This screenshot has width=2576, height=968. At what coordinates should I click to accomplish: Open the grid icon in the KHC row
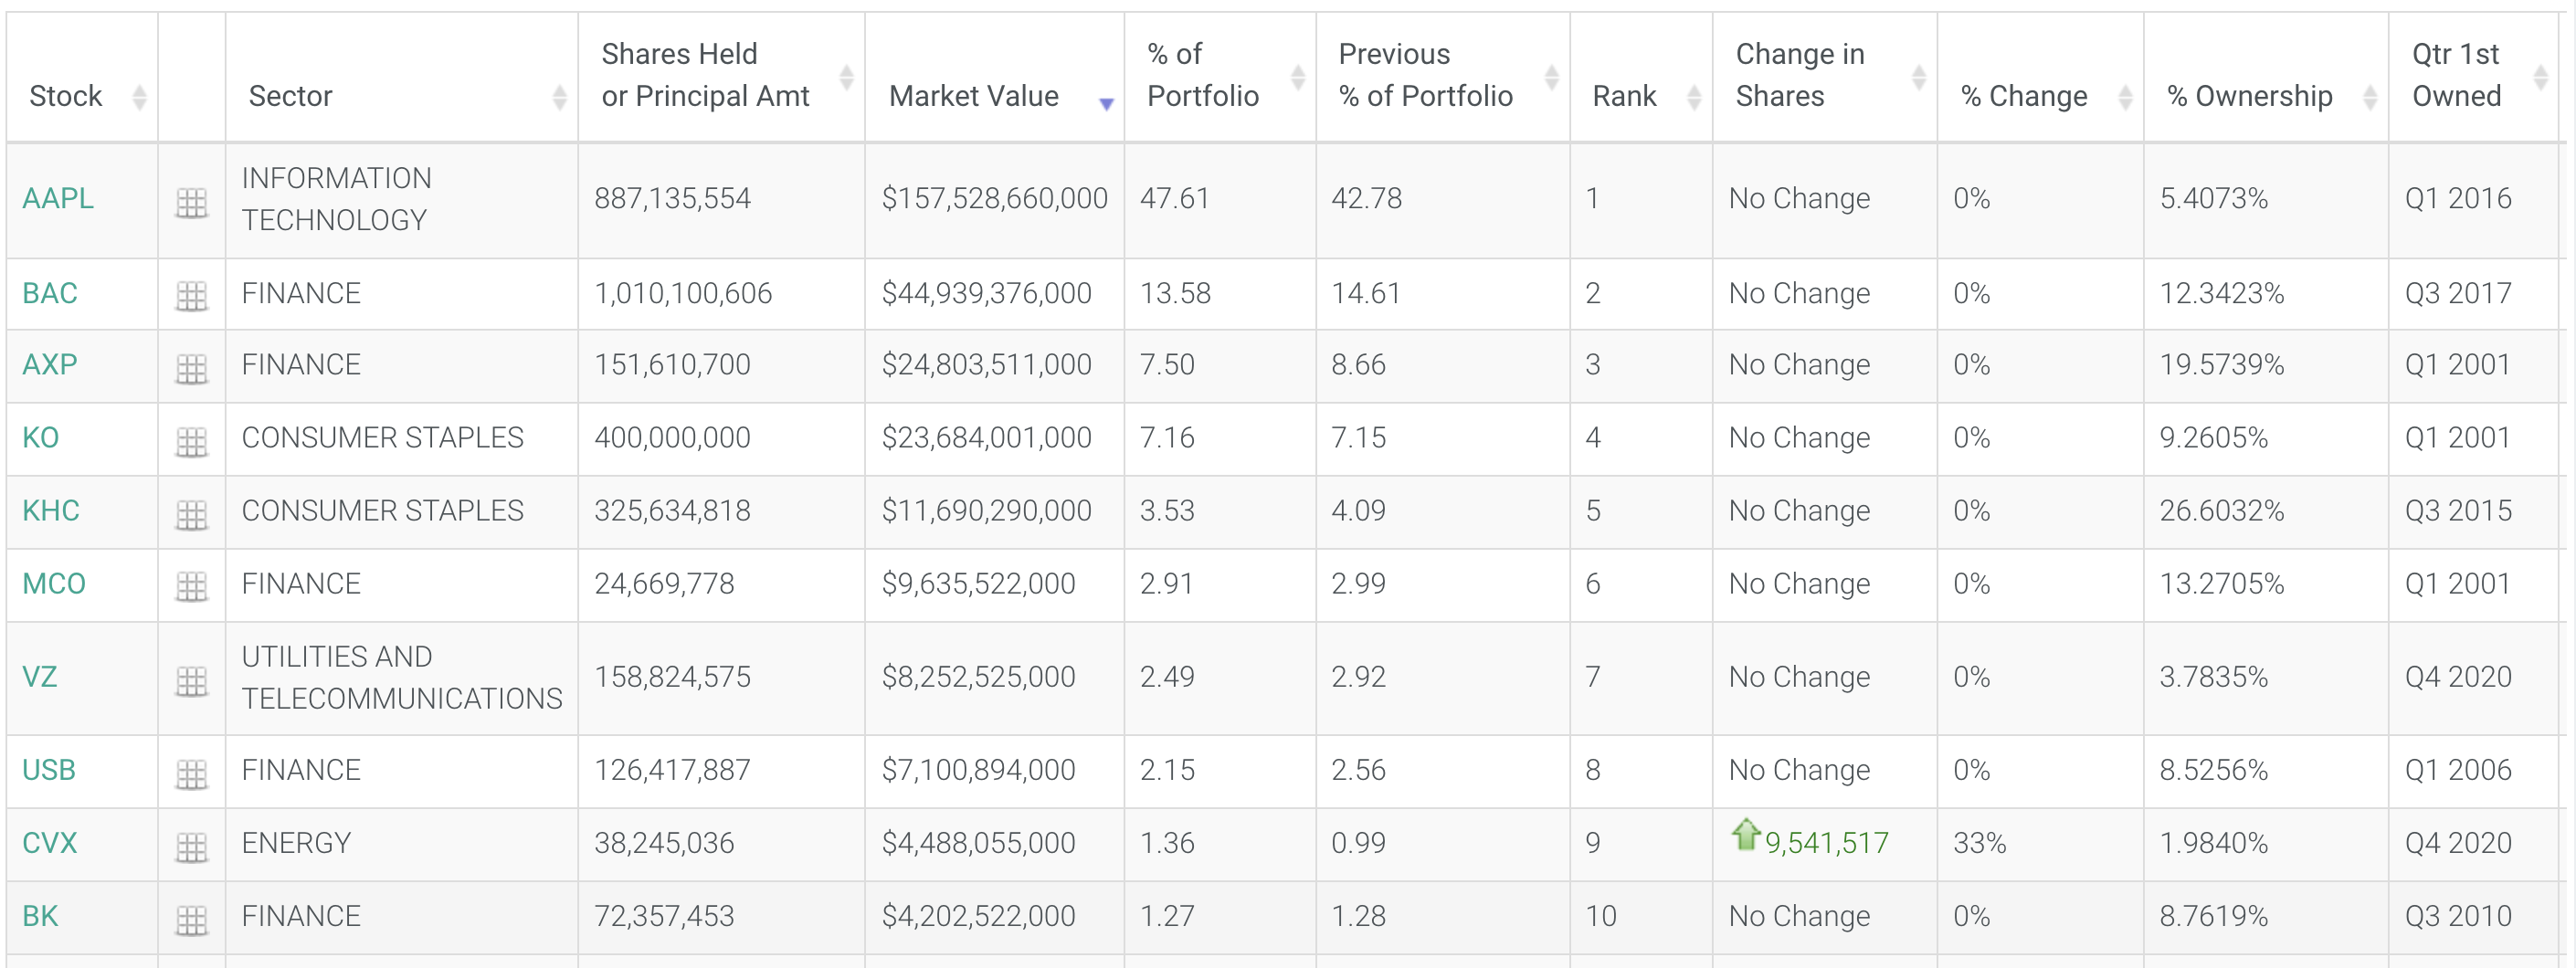[x=191, y=515]
